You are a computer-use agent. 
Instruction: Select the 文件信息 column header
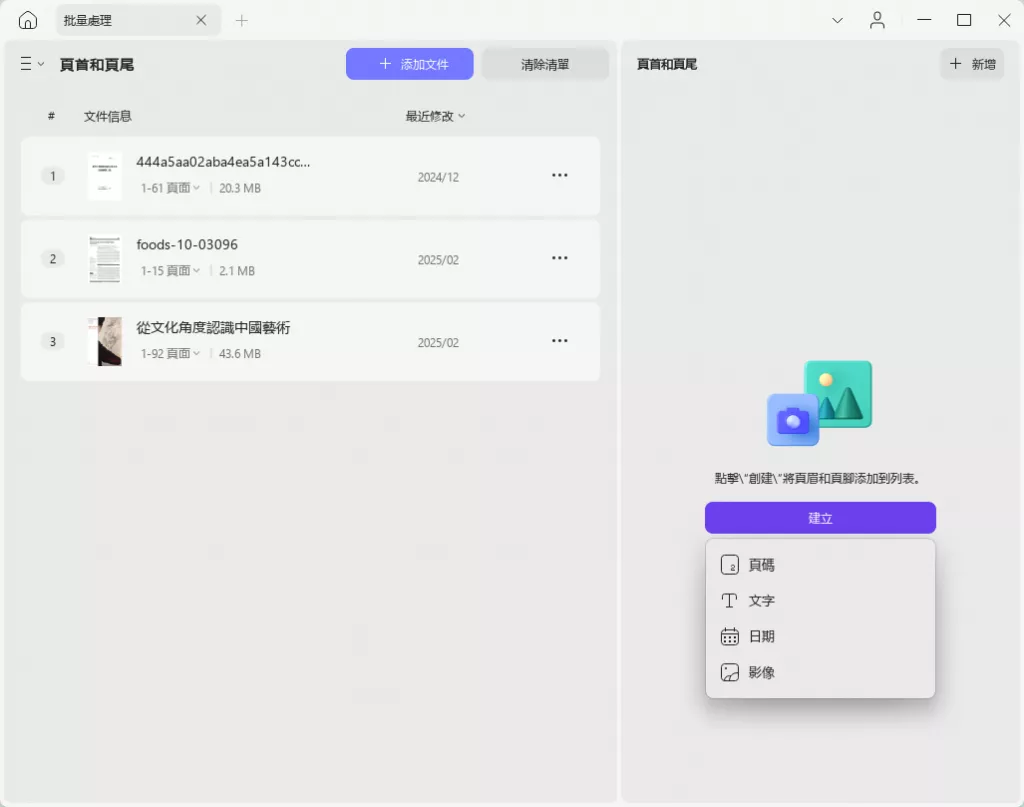[108, 116]
